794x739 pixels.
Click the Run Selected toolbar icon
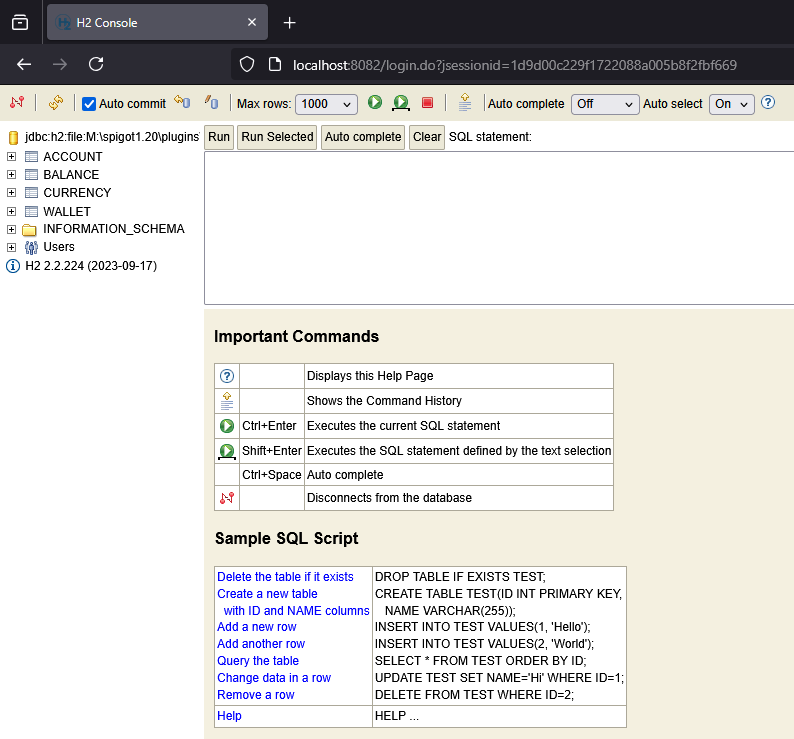(x=400, y=103)
